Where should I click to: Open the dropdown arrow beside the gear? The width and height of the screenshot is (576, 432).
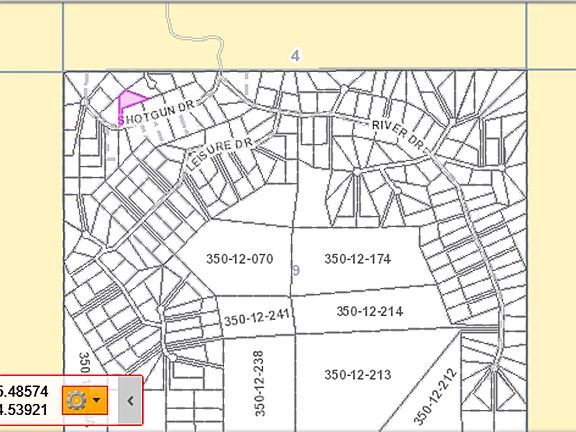97,400
